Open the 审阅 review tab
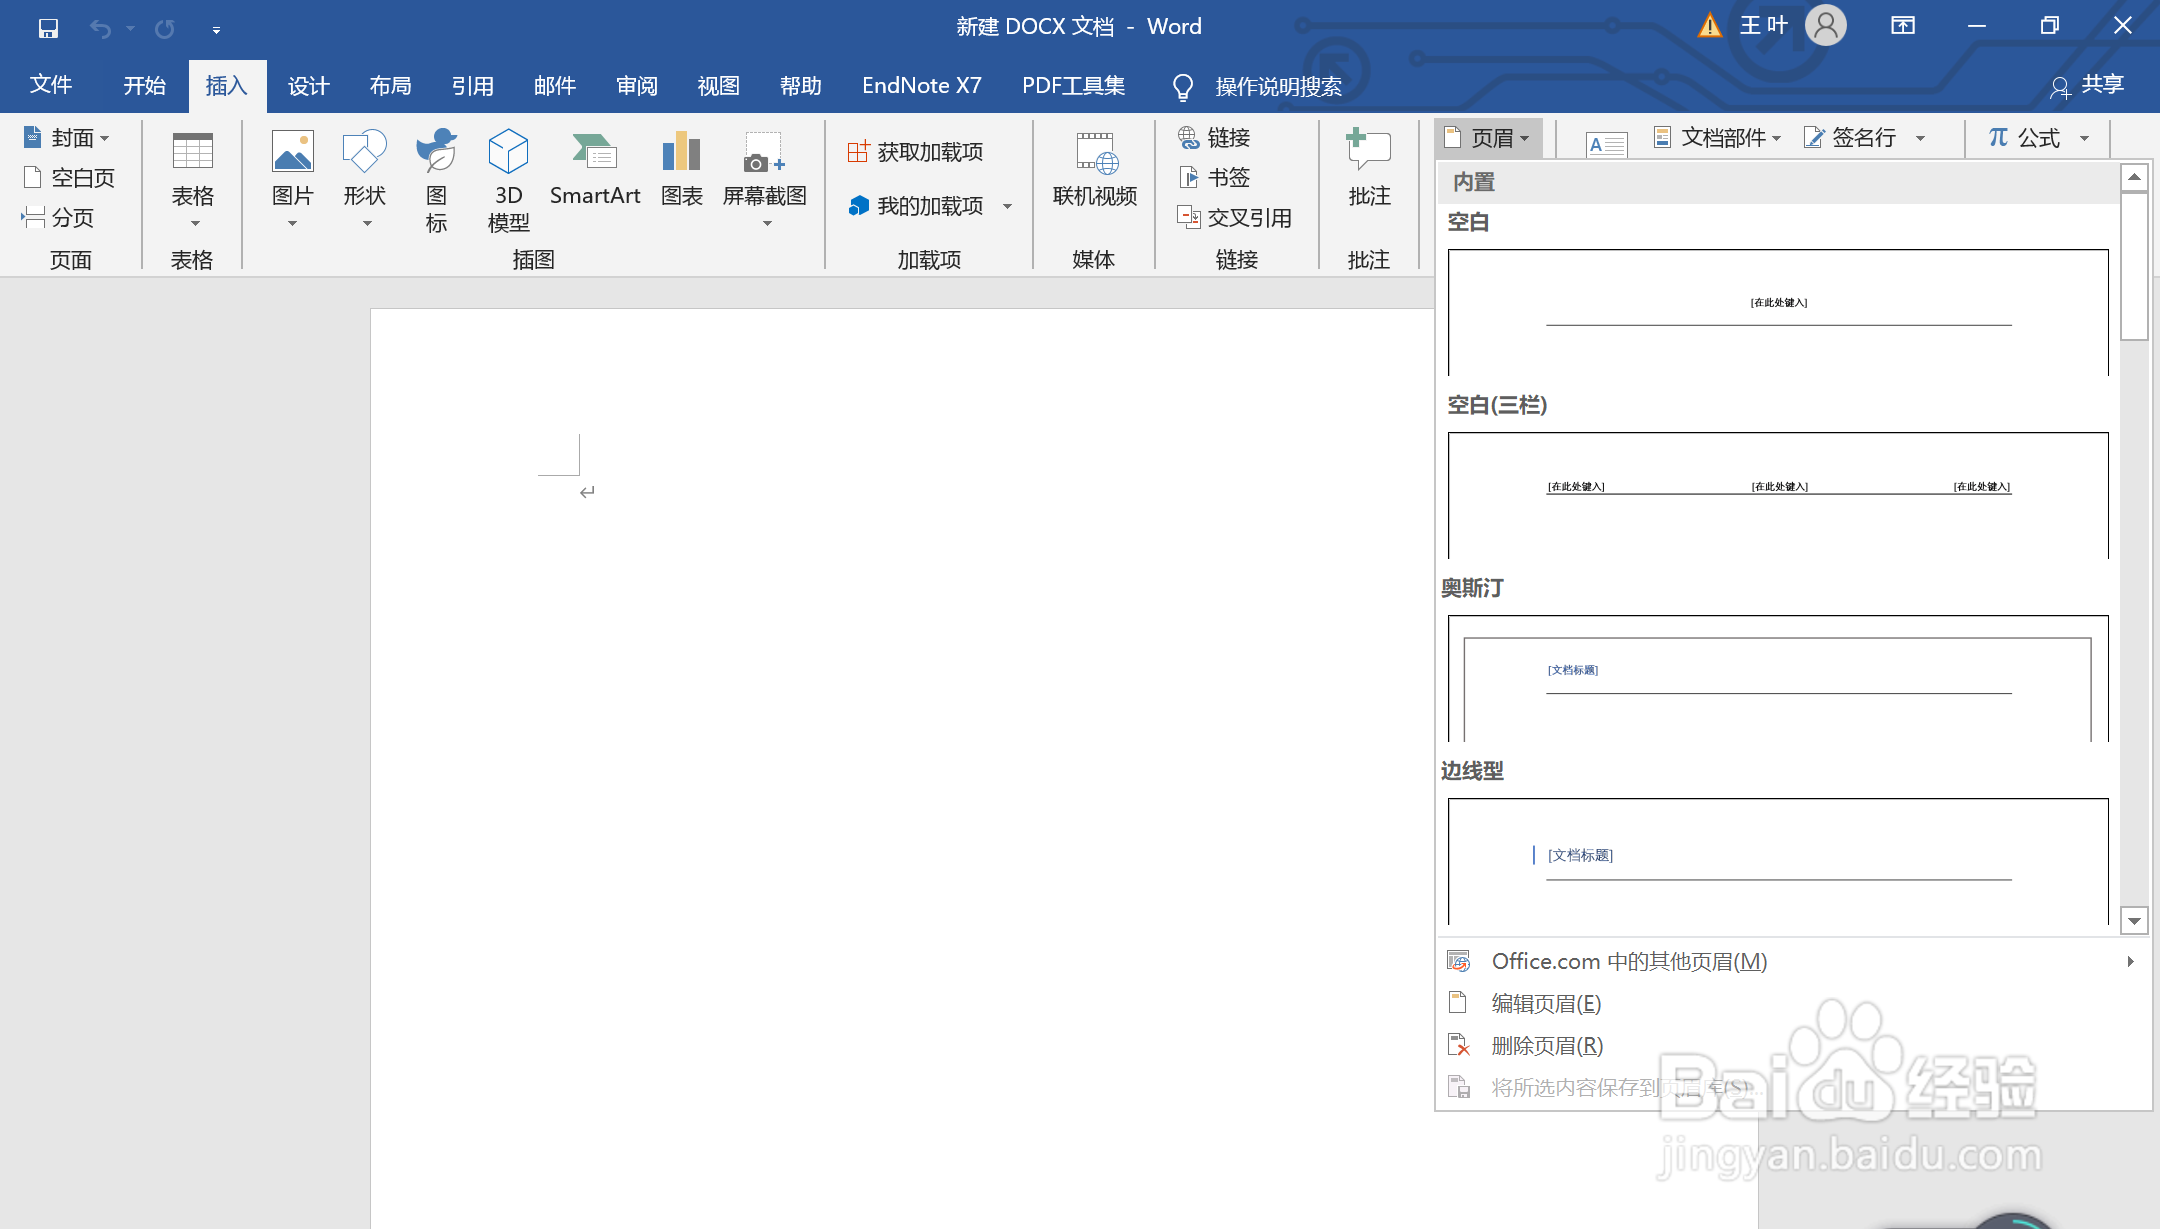Screen dimensions: 2160x1229 [x=637, y=86]
